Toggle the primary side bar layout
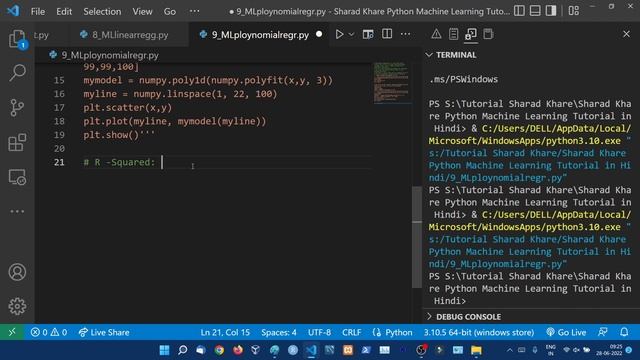The width and height of the screenshot is (640, 360). tap(519, 11)
